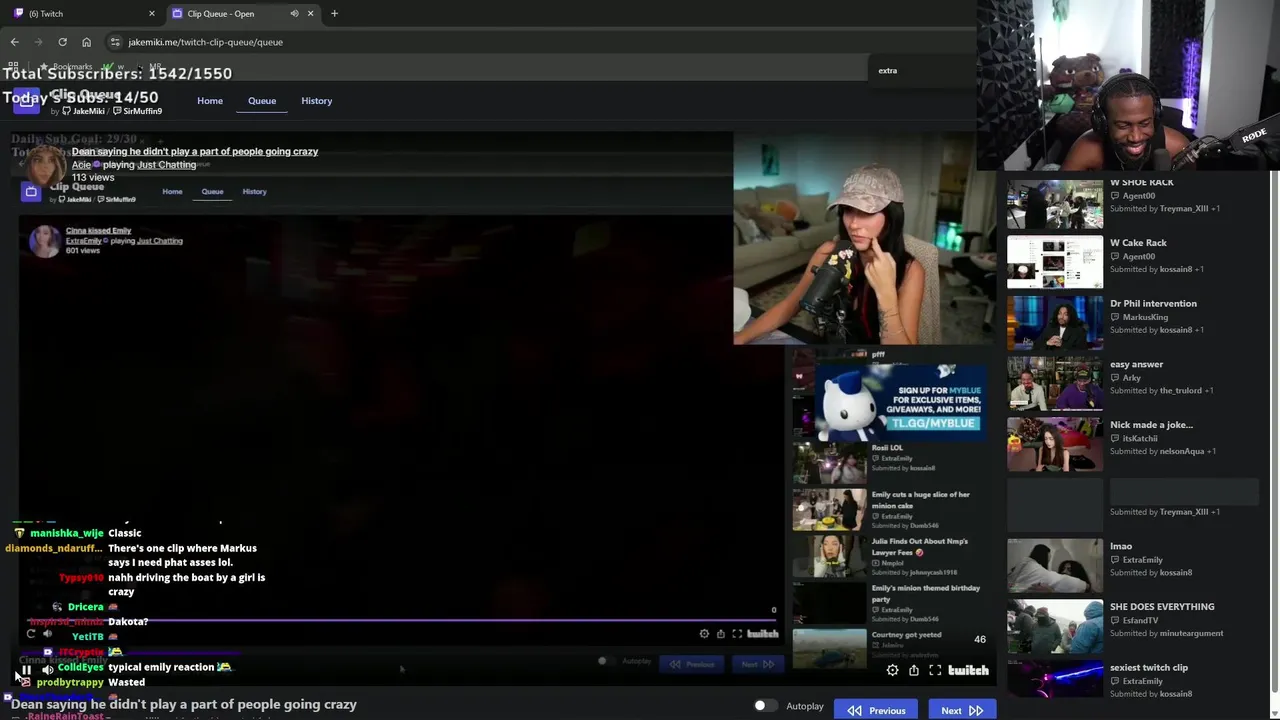This screenshot has height=720, width=1280.
Task: Click the inner Cinna kissed Emily title
Action: click(x=98, y=231)
